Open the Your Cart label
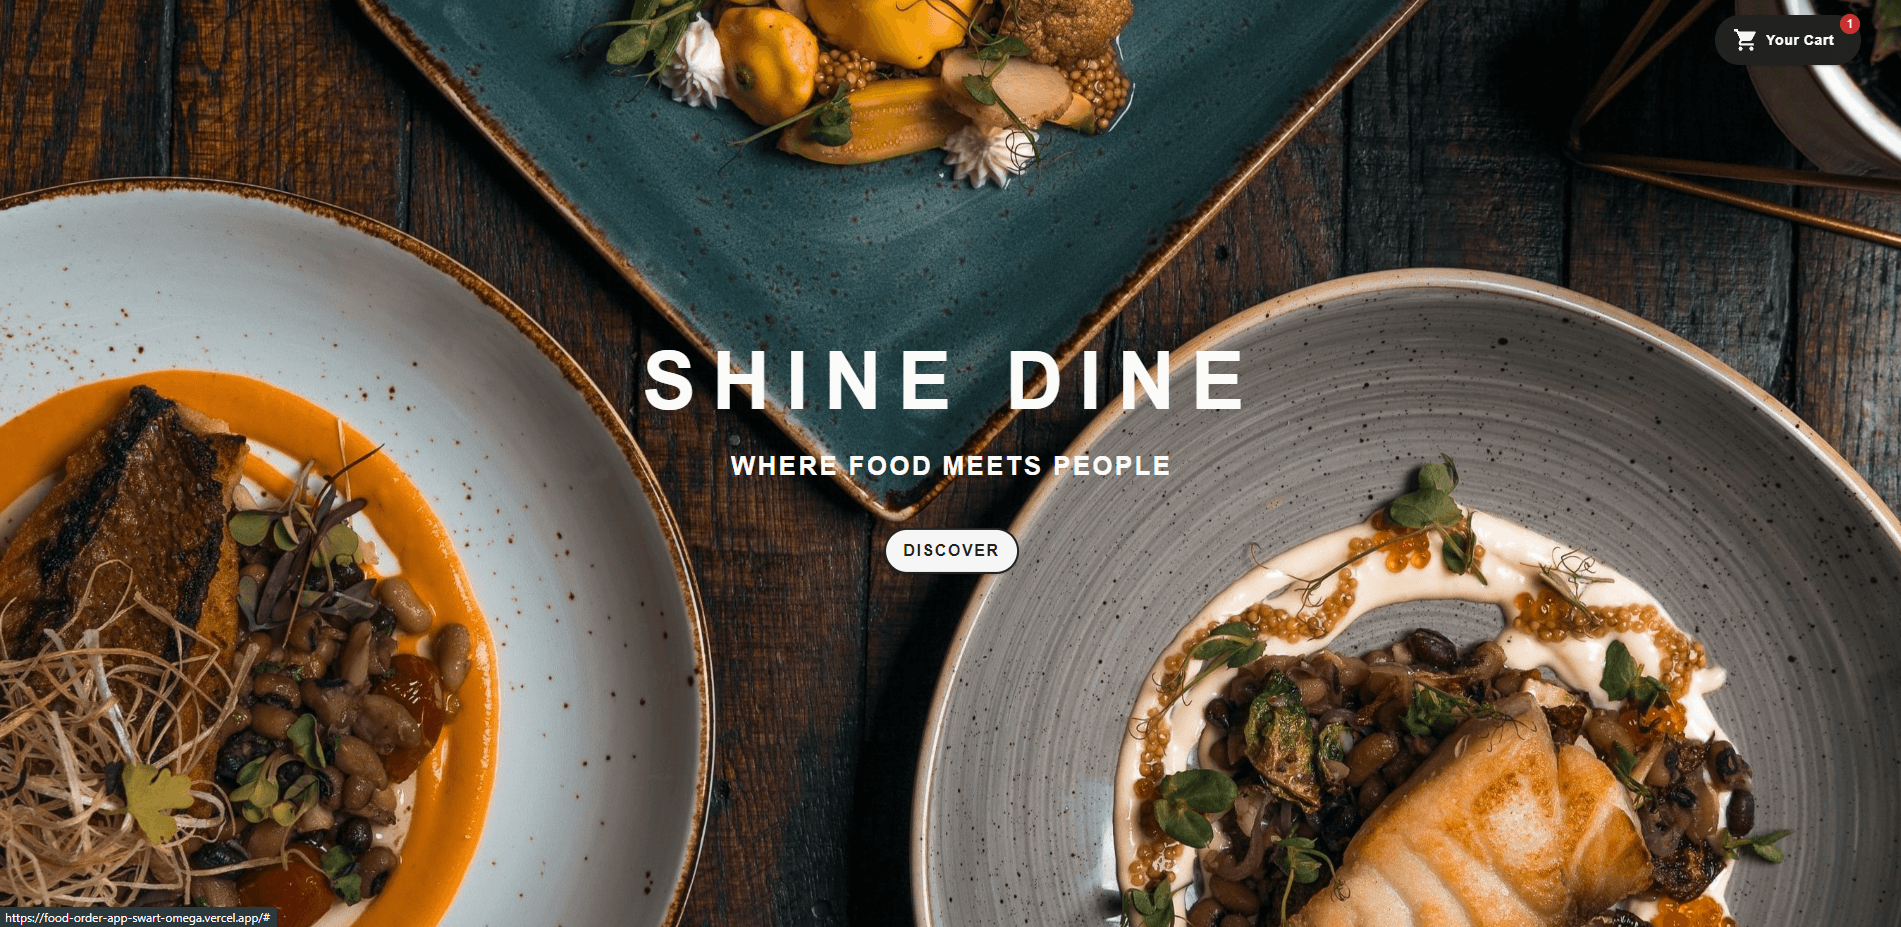 click(1799, 40)
